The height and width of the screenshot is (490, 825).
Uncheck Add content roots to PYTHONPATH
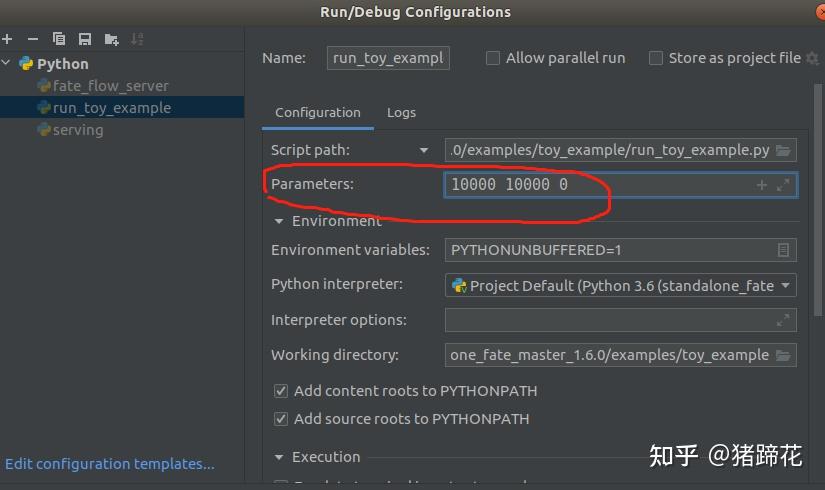pos(281,391)
